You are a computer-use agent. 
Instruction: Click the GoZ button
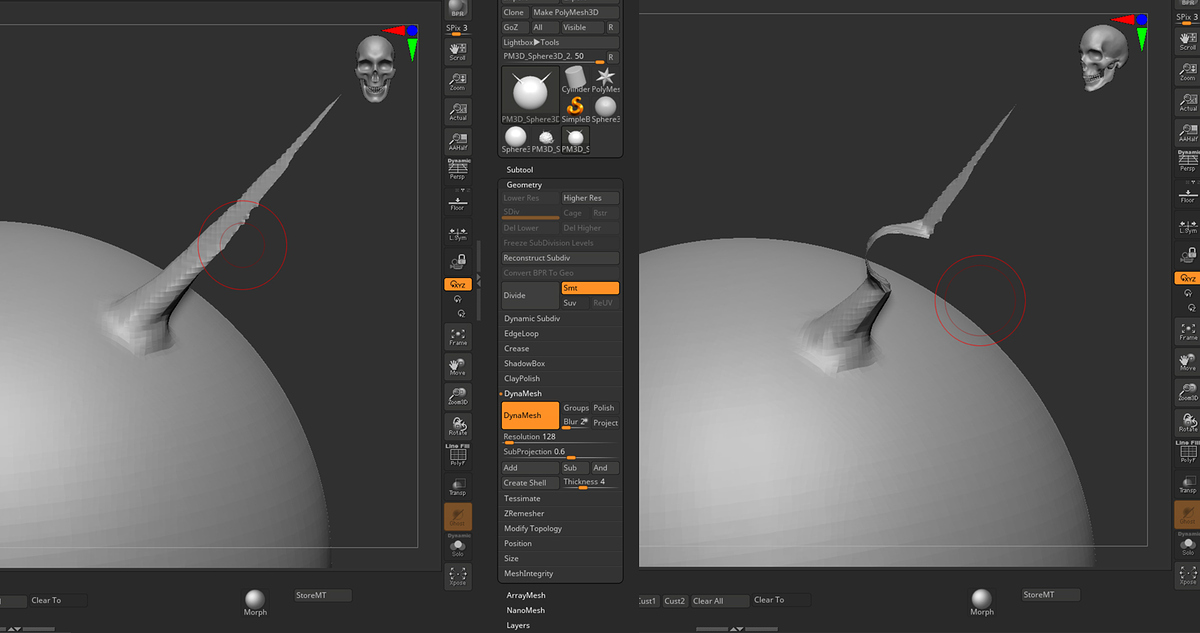pyautogui.click(x=515, y=28)
